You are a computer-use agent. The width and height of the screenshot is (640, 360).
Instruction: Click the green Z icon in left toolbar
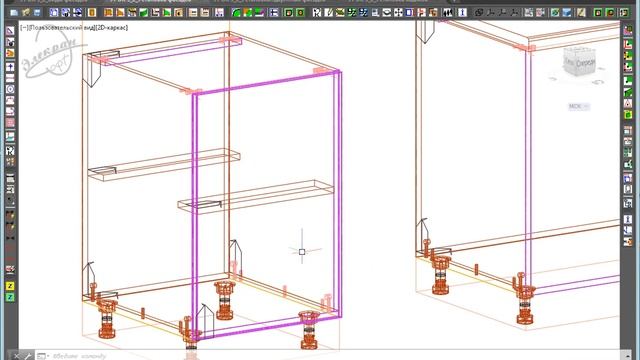pos(10,297)
